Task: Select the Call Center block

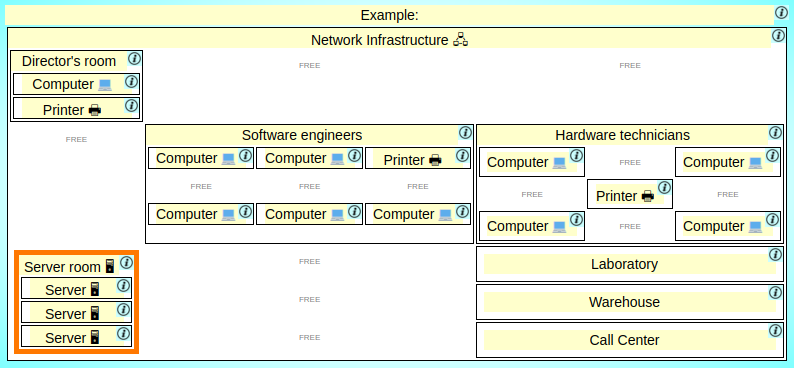Action: click(x=629, y=340)
